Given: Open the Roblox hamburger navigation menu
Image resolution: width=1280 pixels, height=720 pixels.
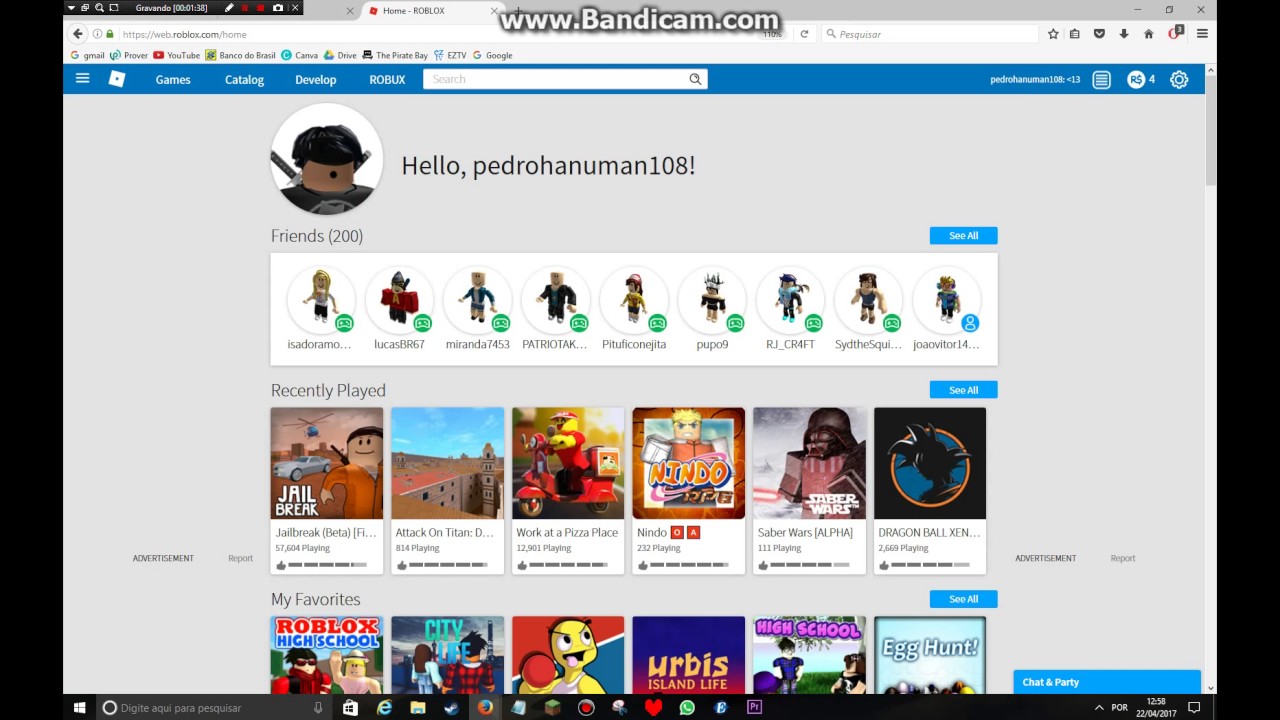Looking at the screenshot, I should point(83,79).
